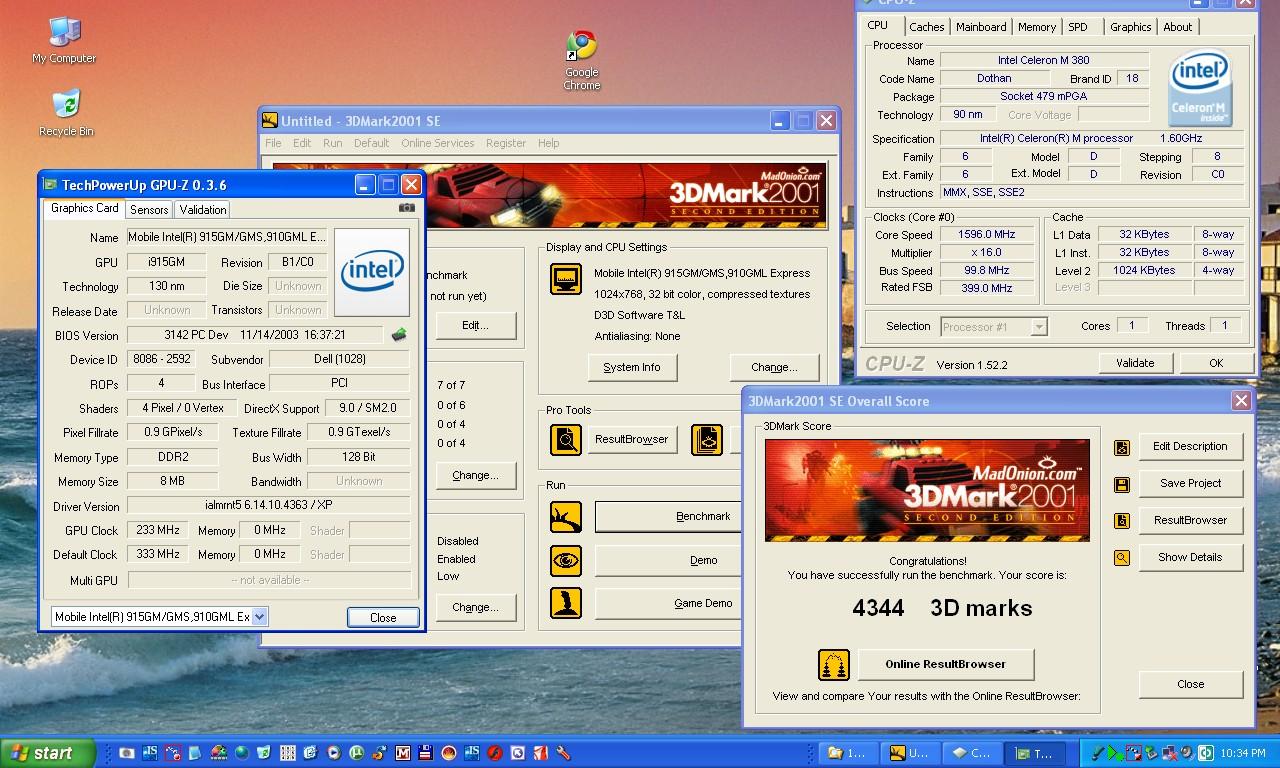Open Recycle Bin desktop icon

pyautogui.click(x=66, y=112)
